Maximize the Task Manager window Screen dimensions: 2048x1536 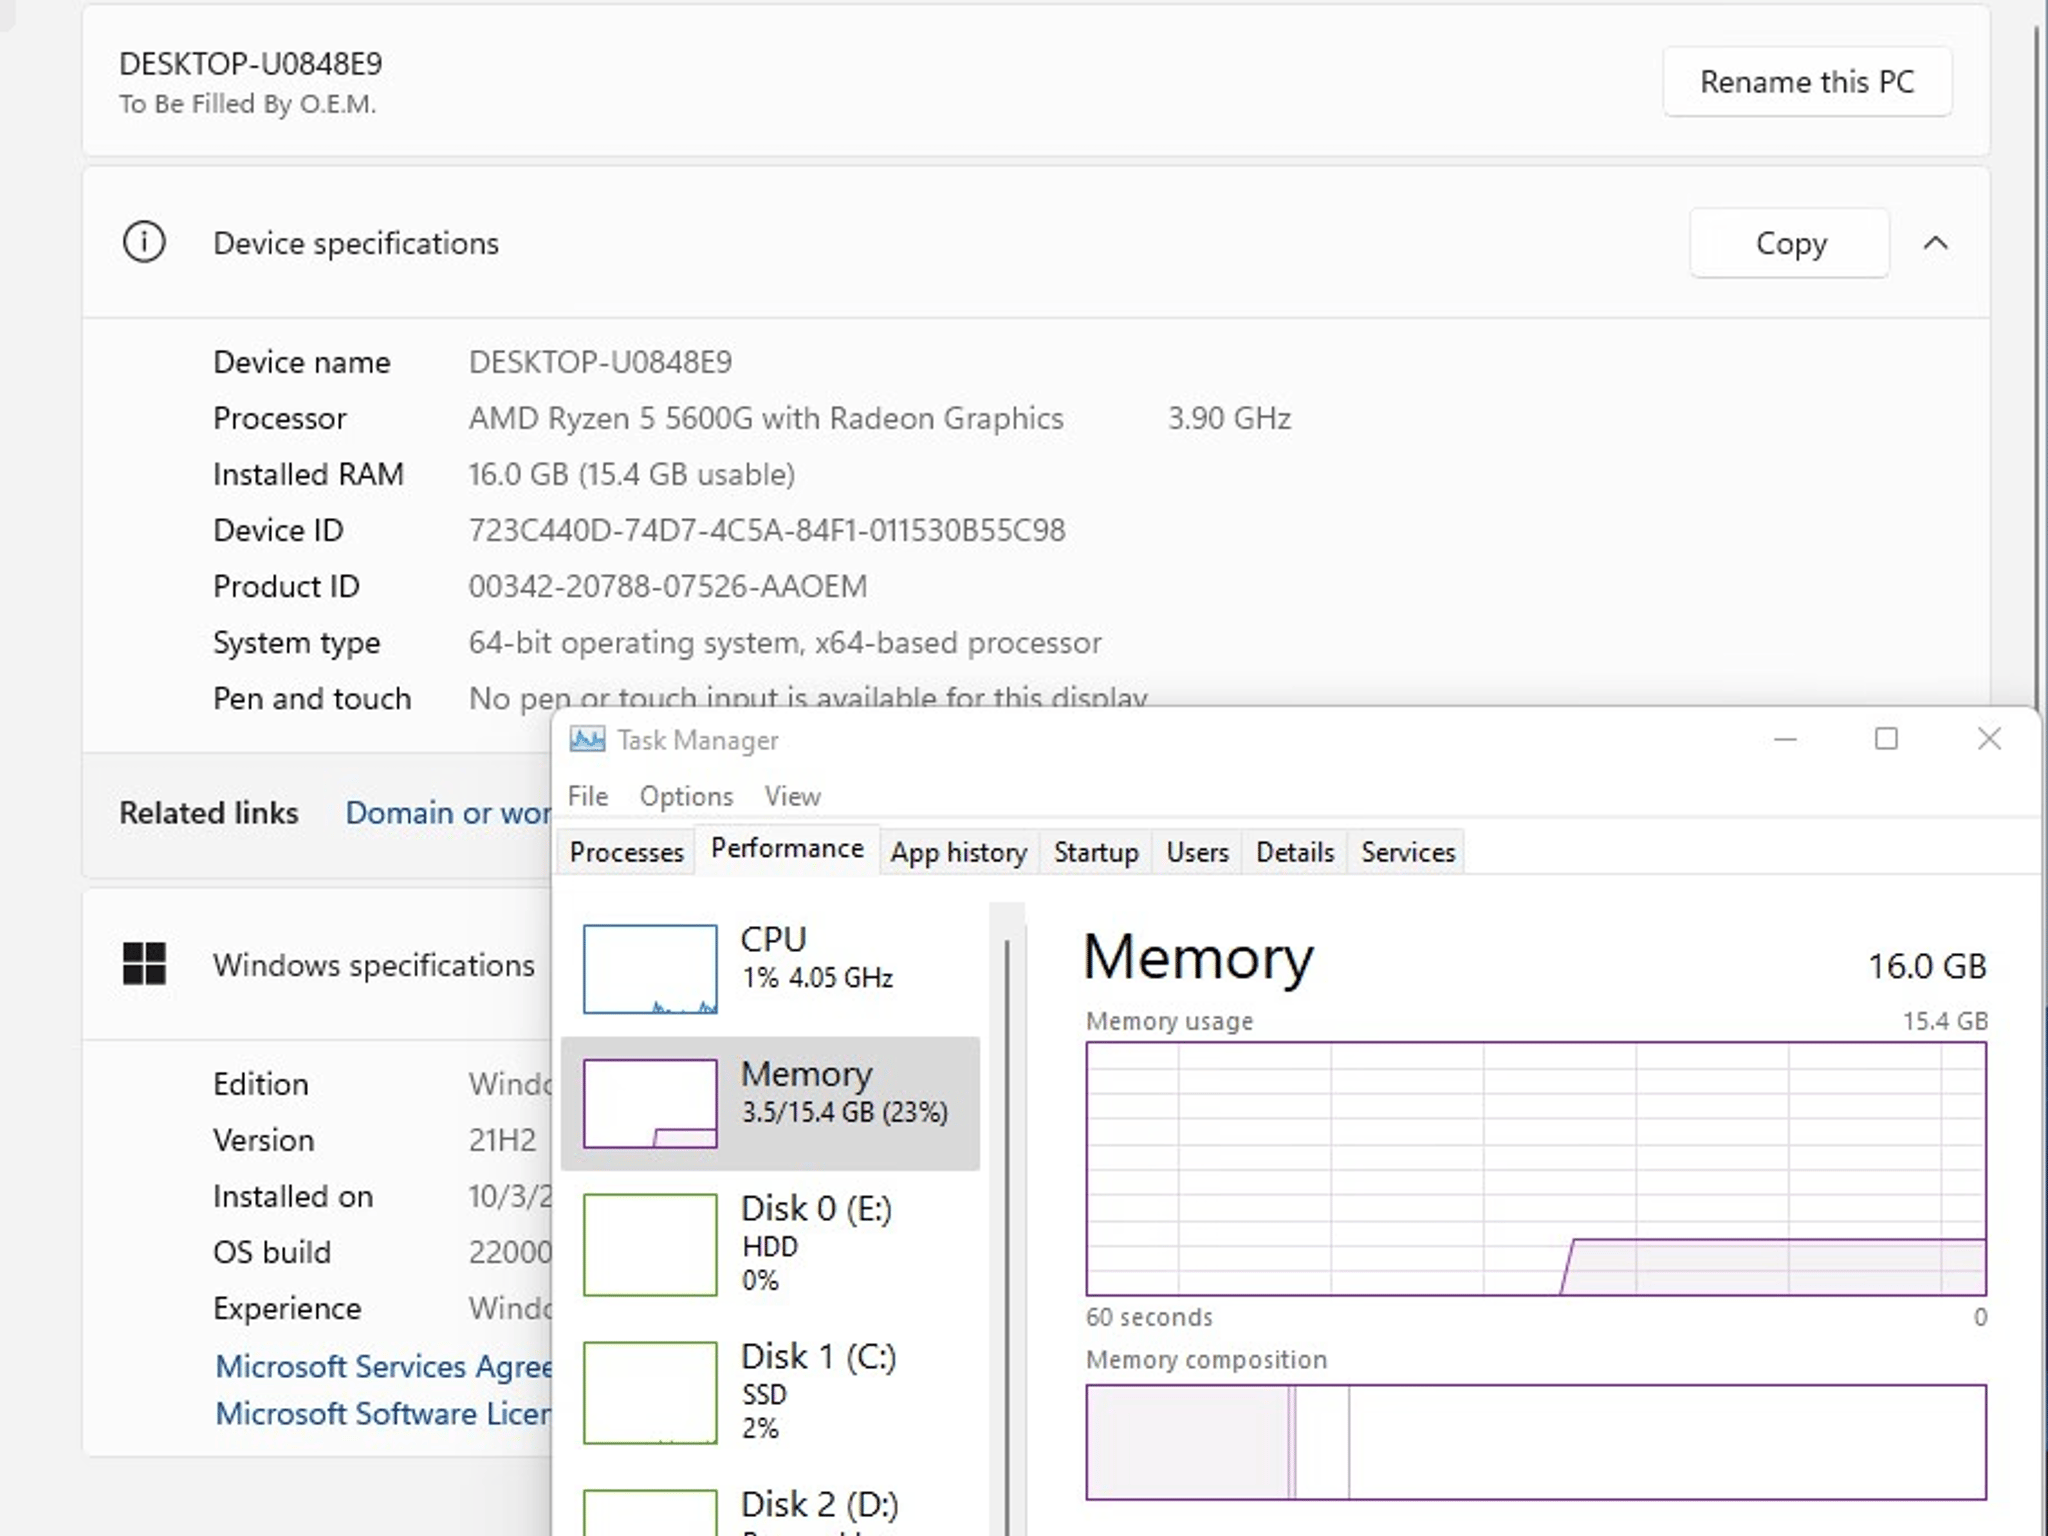coord(1886,740)
